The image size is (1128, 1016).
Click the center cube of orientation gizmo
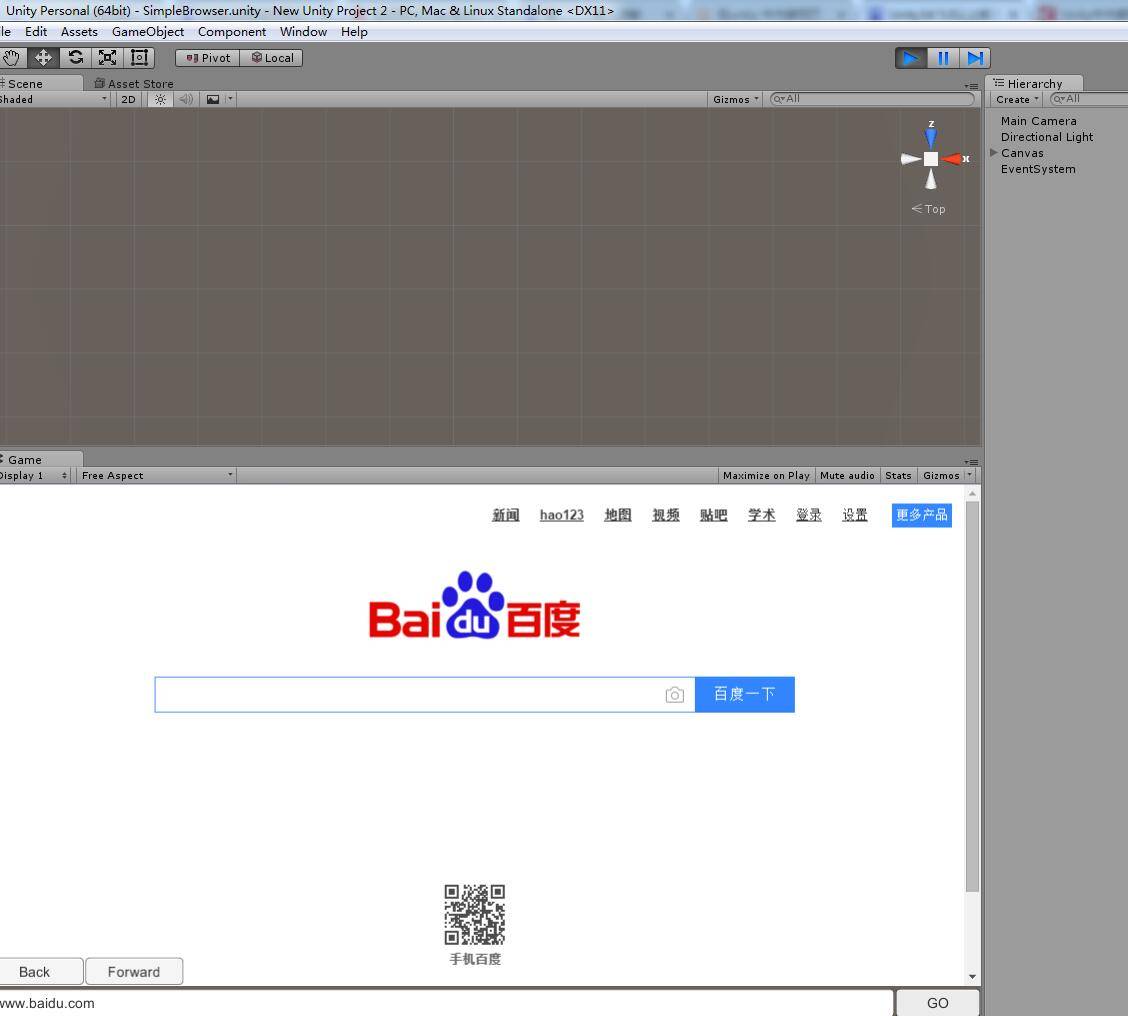931,159
